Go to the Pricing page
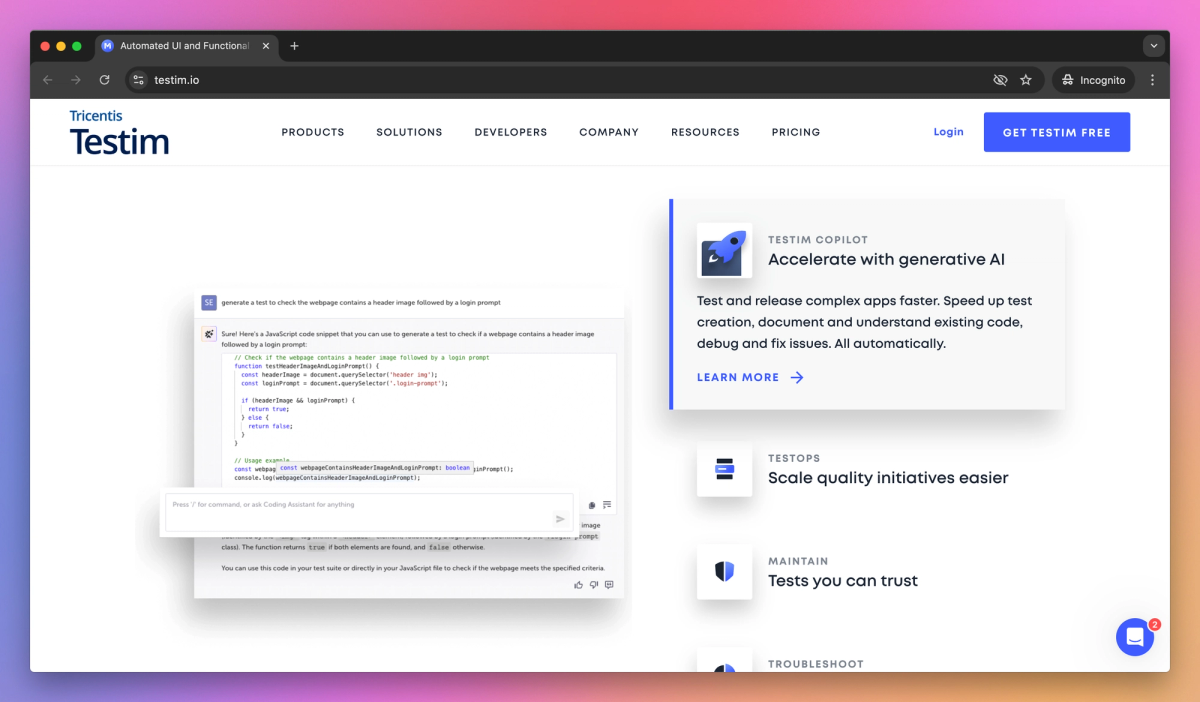This screenshot has width=1200, height=702. [796, 132]
